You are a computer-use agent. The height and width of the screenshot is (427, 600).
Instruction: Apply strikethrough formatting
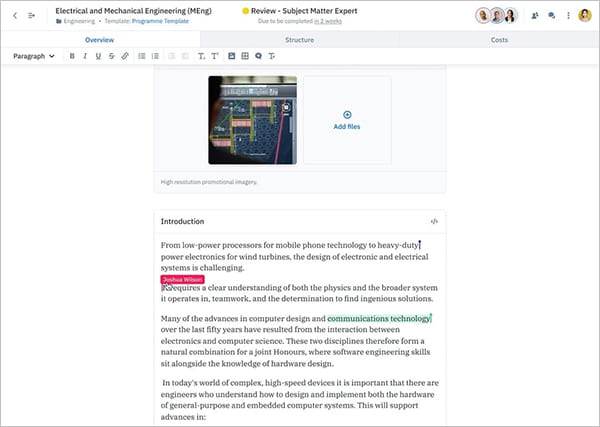click(111, 56)
